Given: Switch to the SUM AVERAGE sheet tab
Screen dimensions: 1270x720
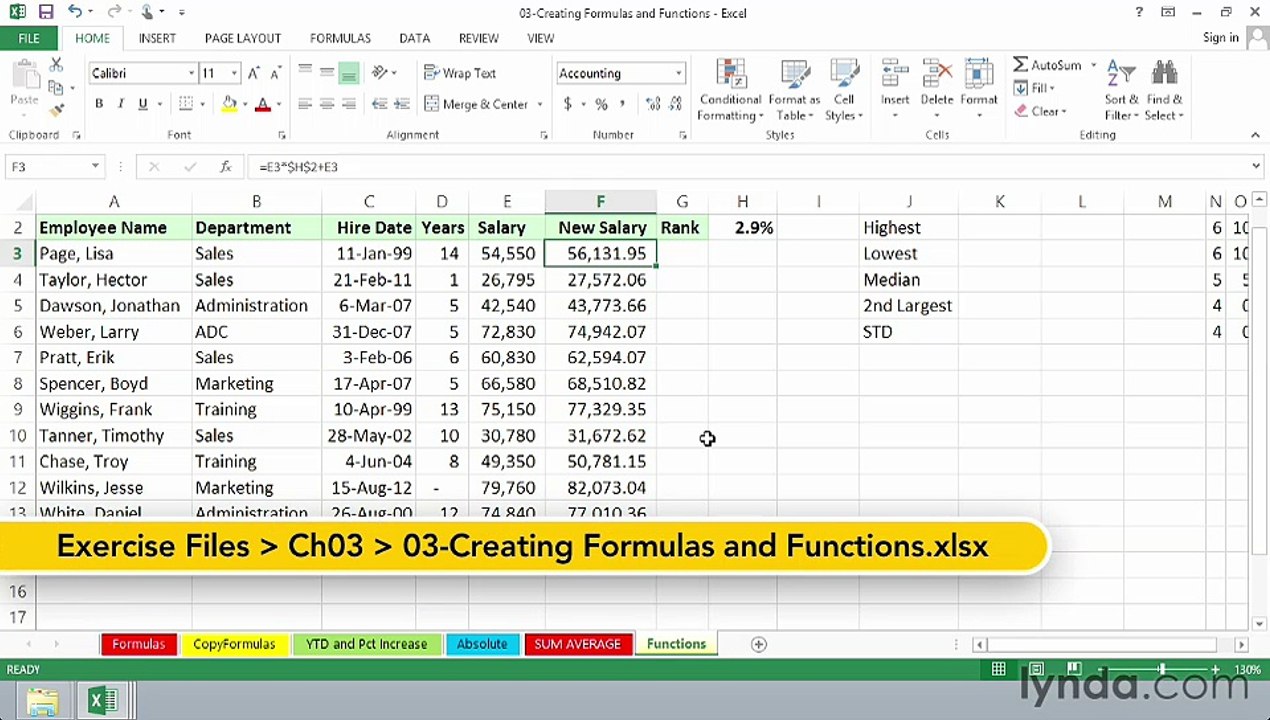Looking at the screenshot, I should pyautogui.click(x=577, y=644).
